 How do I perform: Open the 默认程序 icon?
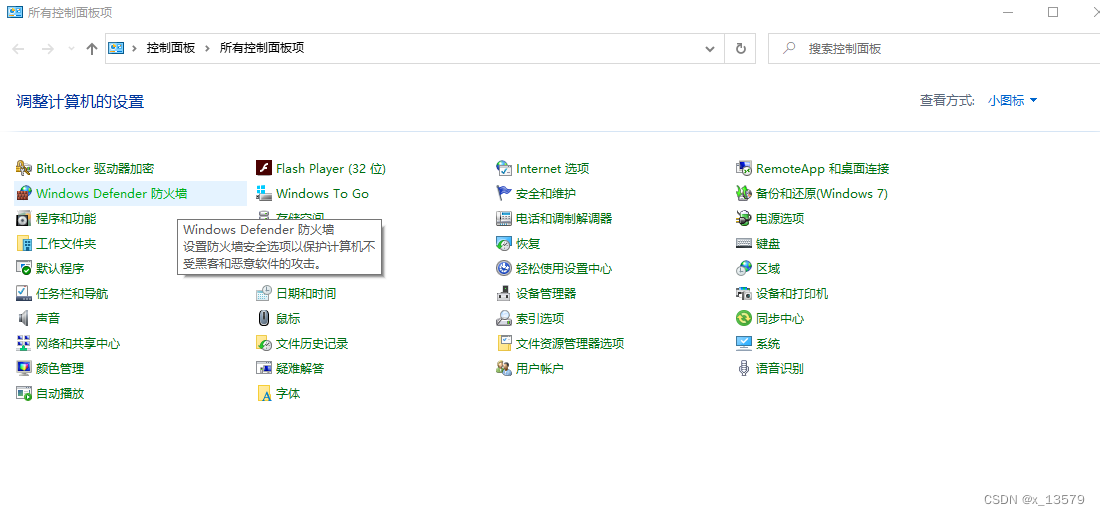click(24, 269)
